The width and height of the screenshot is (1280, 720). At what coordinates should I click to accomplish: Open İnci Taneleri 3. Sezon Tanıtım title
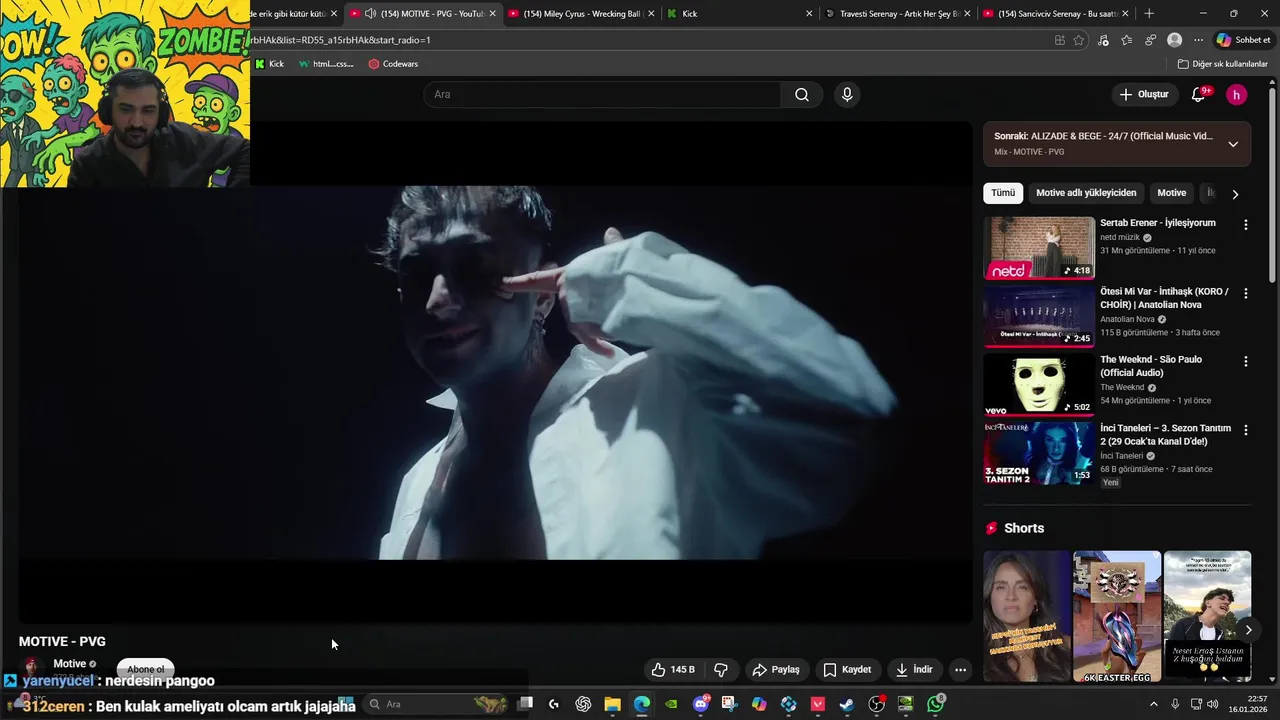(x=1165, y=434)
